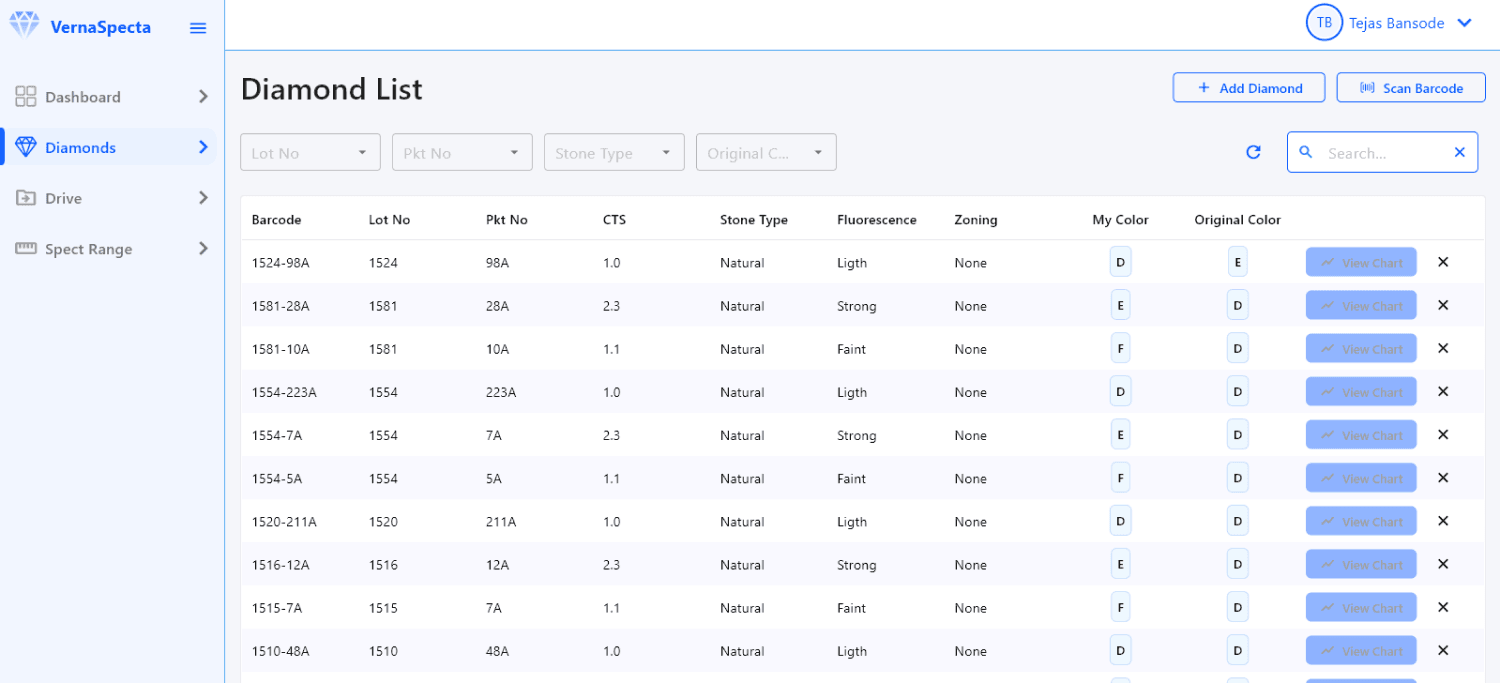The width and height of the screenshot is (1500, 683).
Task: Click My Color chip F for 1581-10A
Action: click(x=1120, y=349)
